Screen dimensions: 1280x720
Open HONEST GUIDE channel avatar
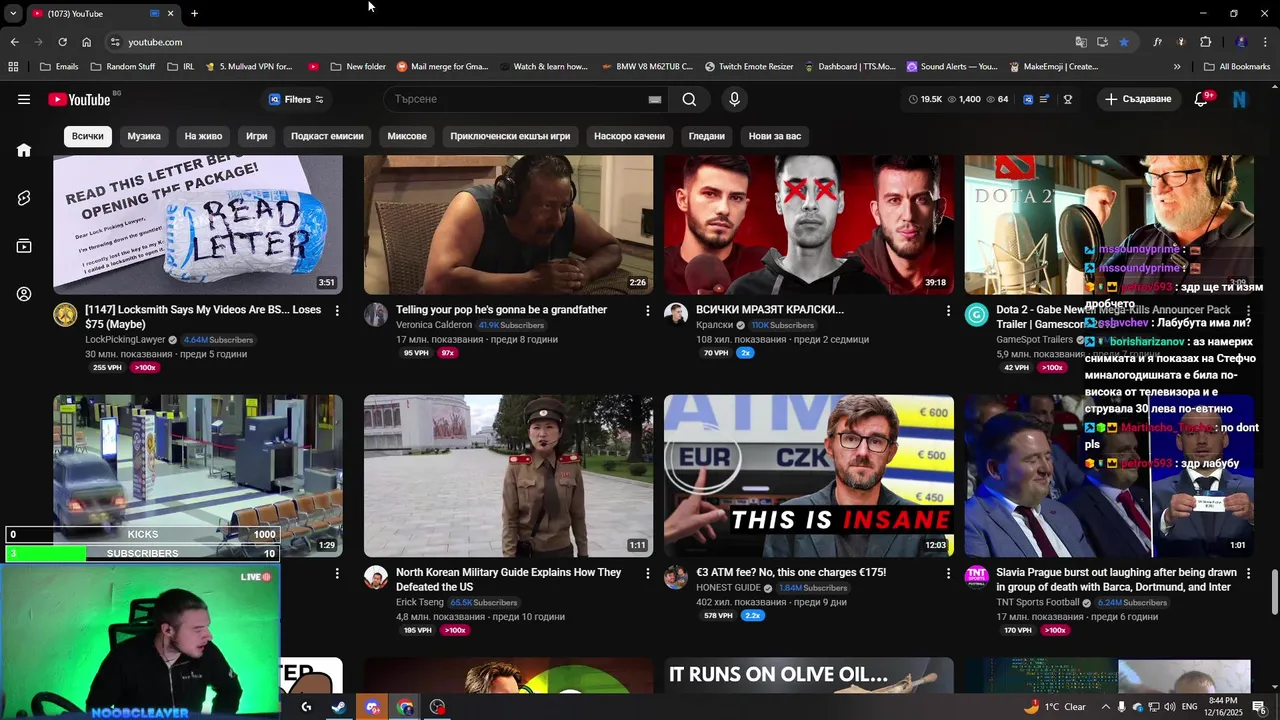pos(676,578)
